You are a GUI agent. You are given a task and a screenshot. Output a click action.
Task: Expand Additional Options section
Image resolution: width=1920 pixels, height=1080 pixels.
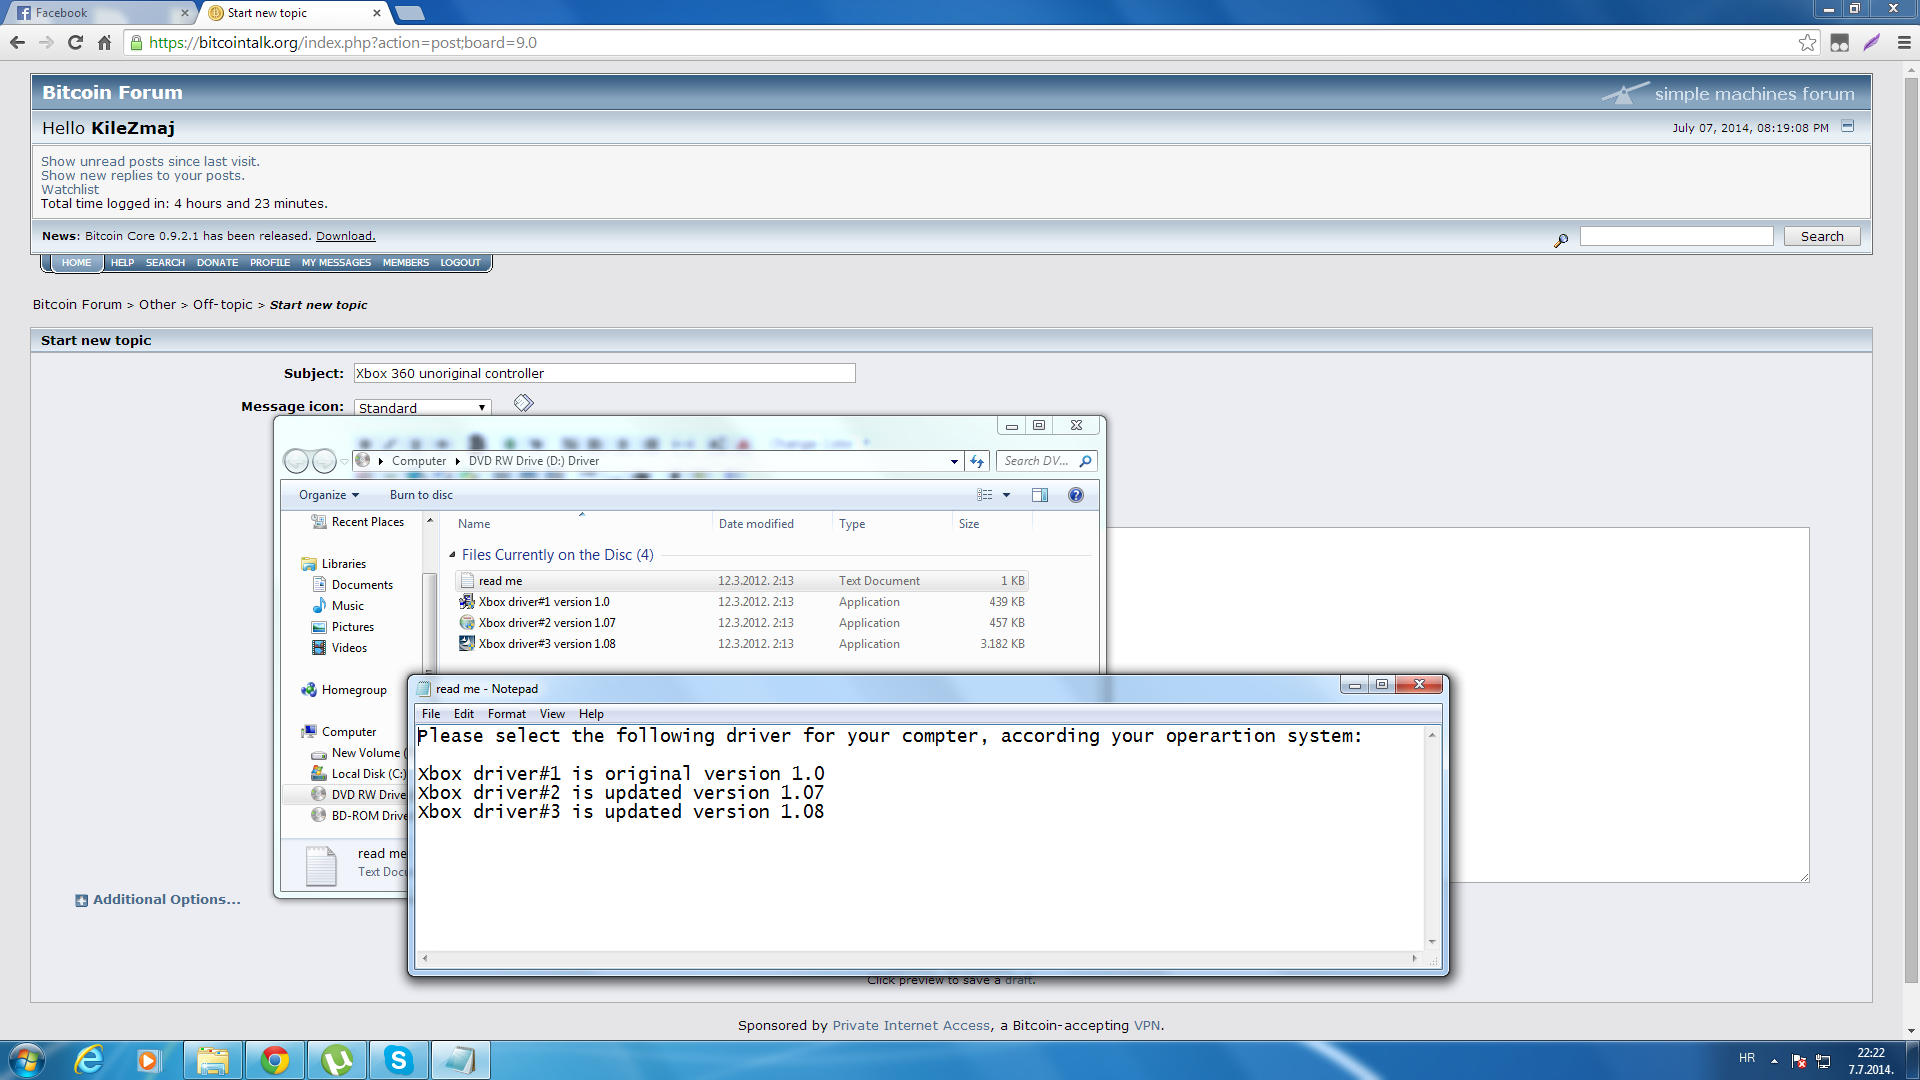coord(158,900)
